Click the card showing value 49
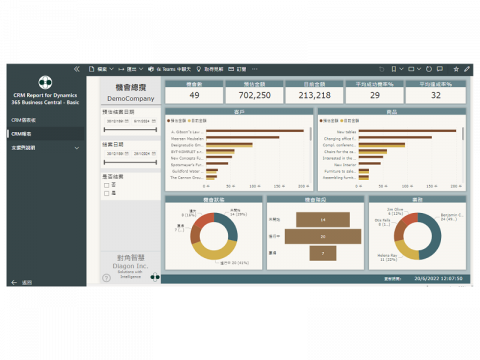The width and height of the screenshot is (480, 360). coord(194,92)
